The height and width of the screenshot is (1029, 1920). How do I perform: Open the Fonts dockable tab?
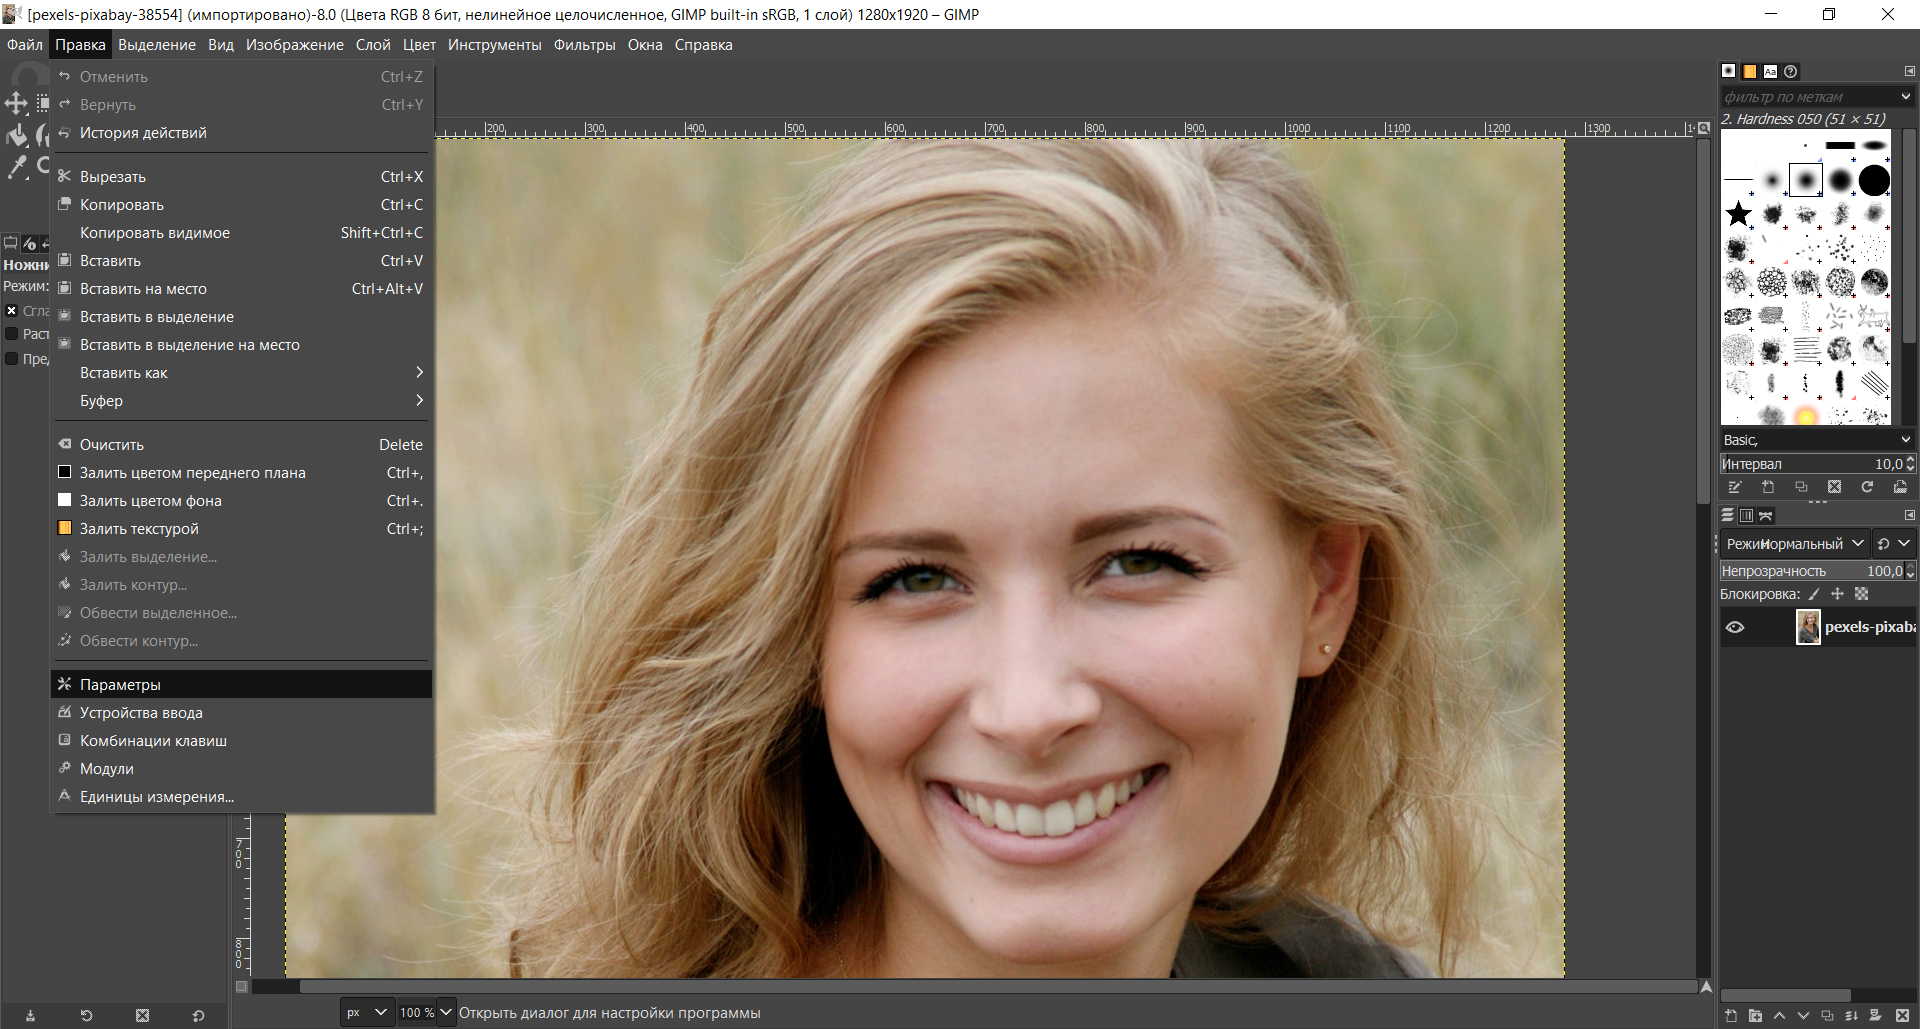click(1770, 71)
